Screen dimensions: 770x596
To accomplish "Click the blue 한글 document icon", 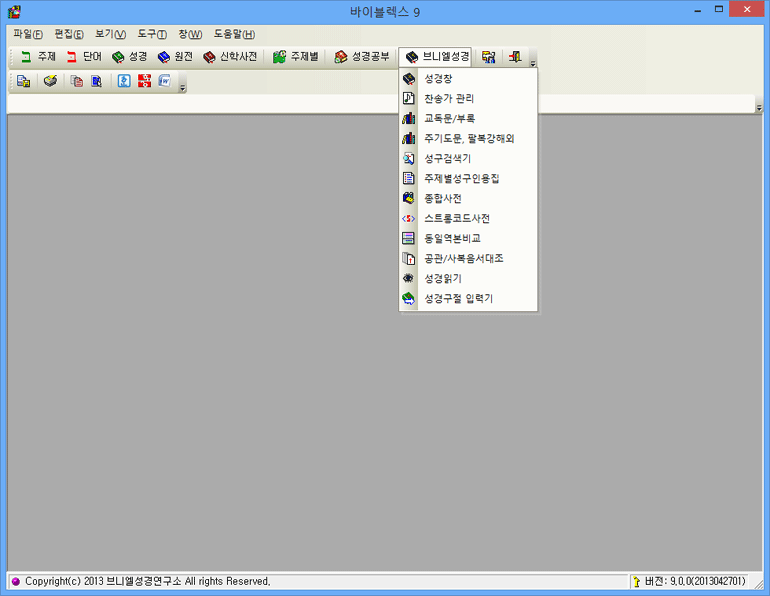I will click(x=124, y=81).
